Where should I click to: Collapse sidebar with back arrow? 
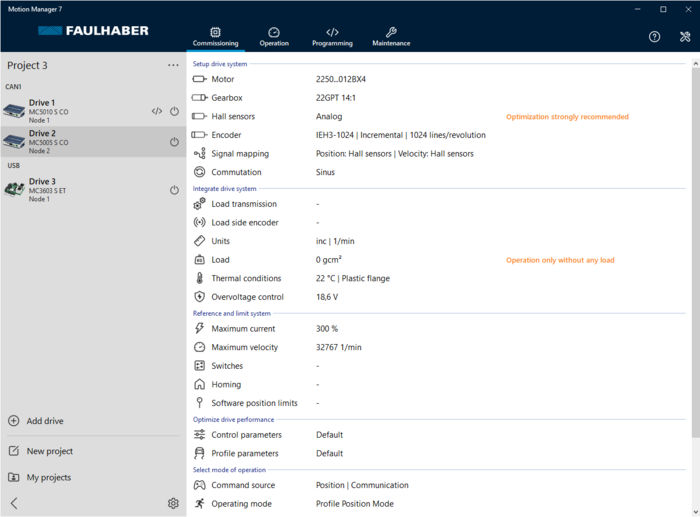pyautogui.click(x=14, y=503)
